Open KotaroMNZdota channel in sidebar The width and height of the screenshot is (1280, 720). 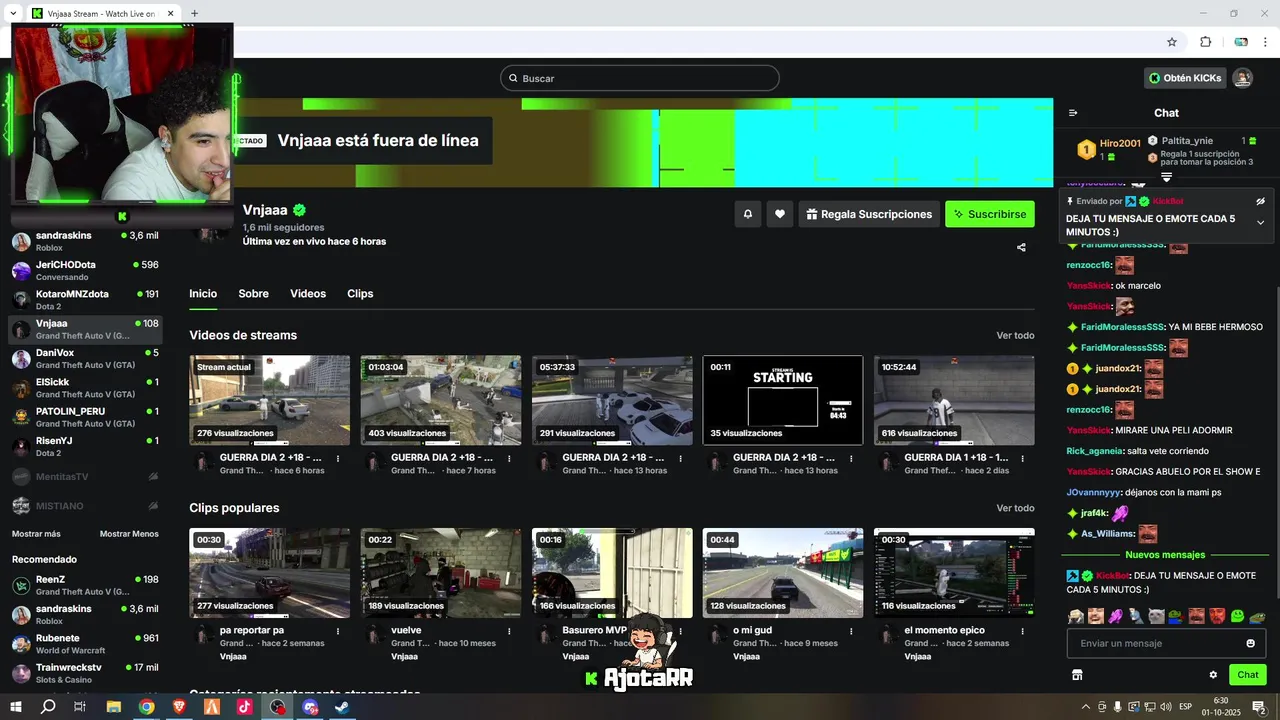85,300
